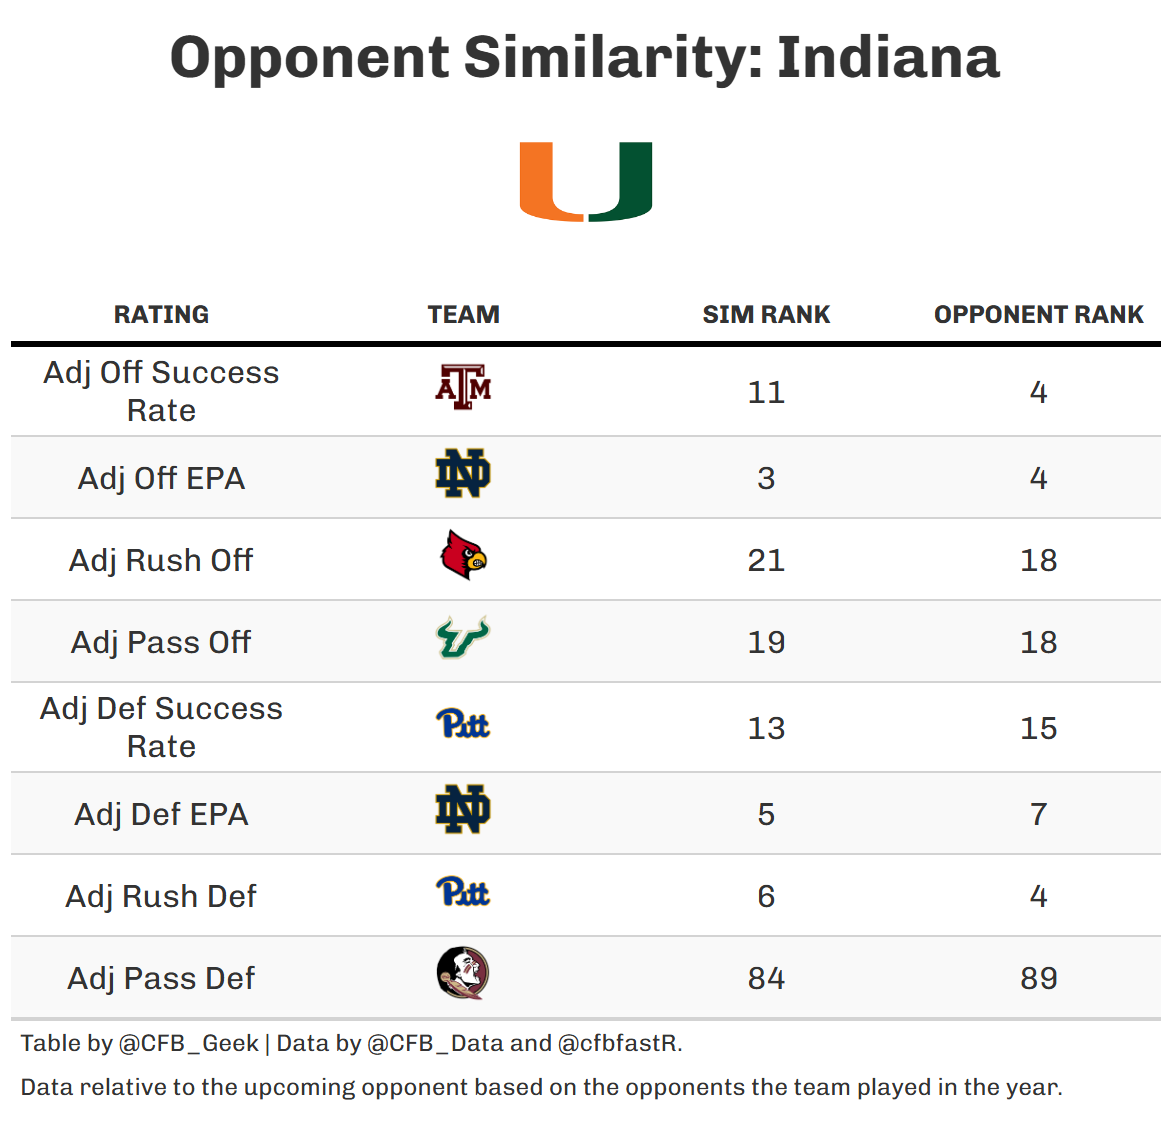Screen dimensions: 1170x1122
Task: Select the opponent rank value 89
Action: pyautogui.click(x=1038, y=979)
